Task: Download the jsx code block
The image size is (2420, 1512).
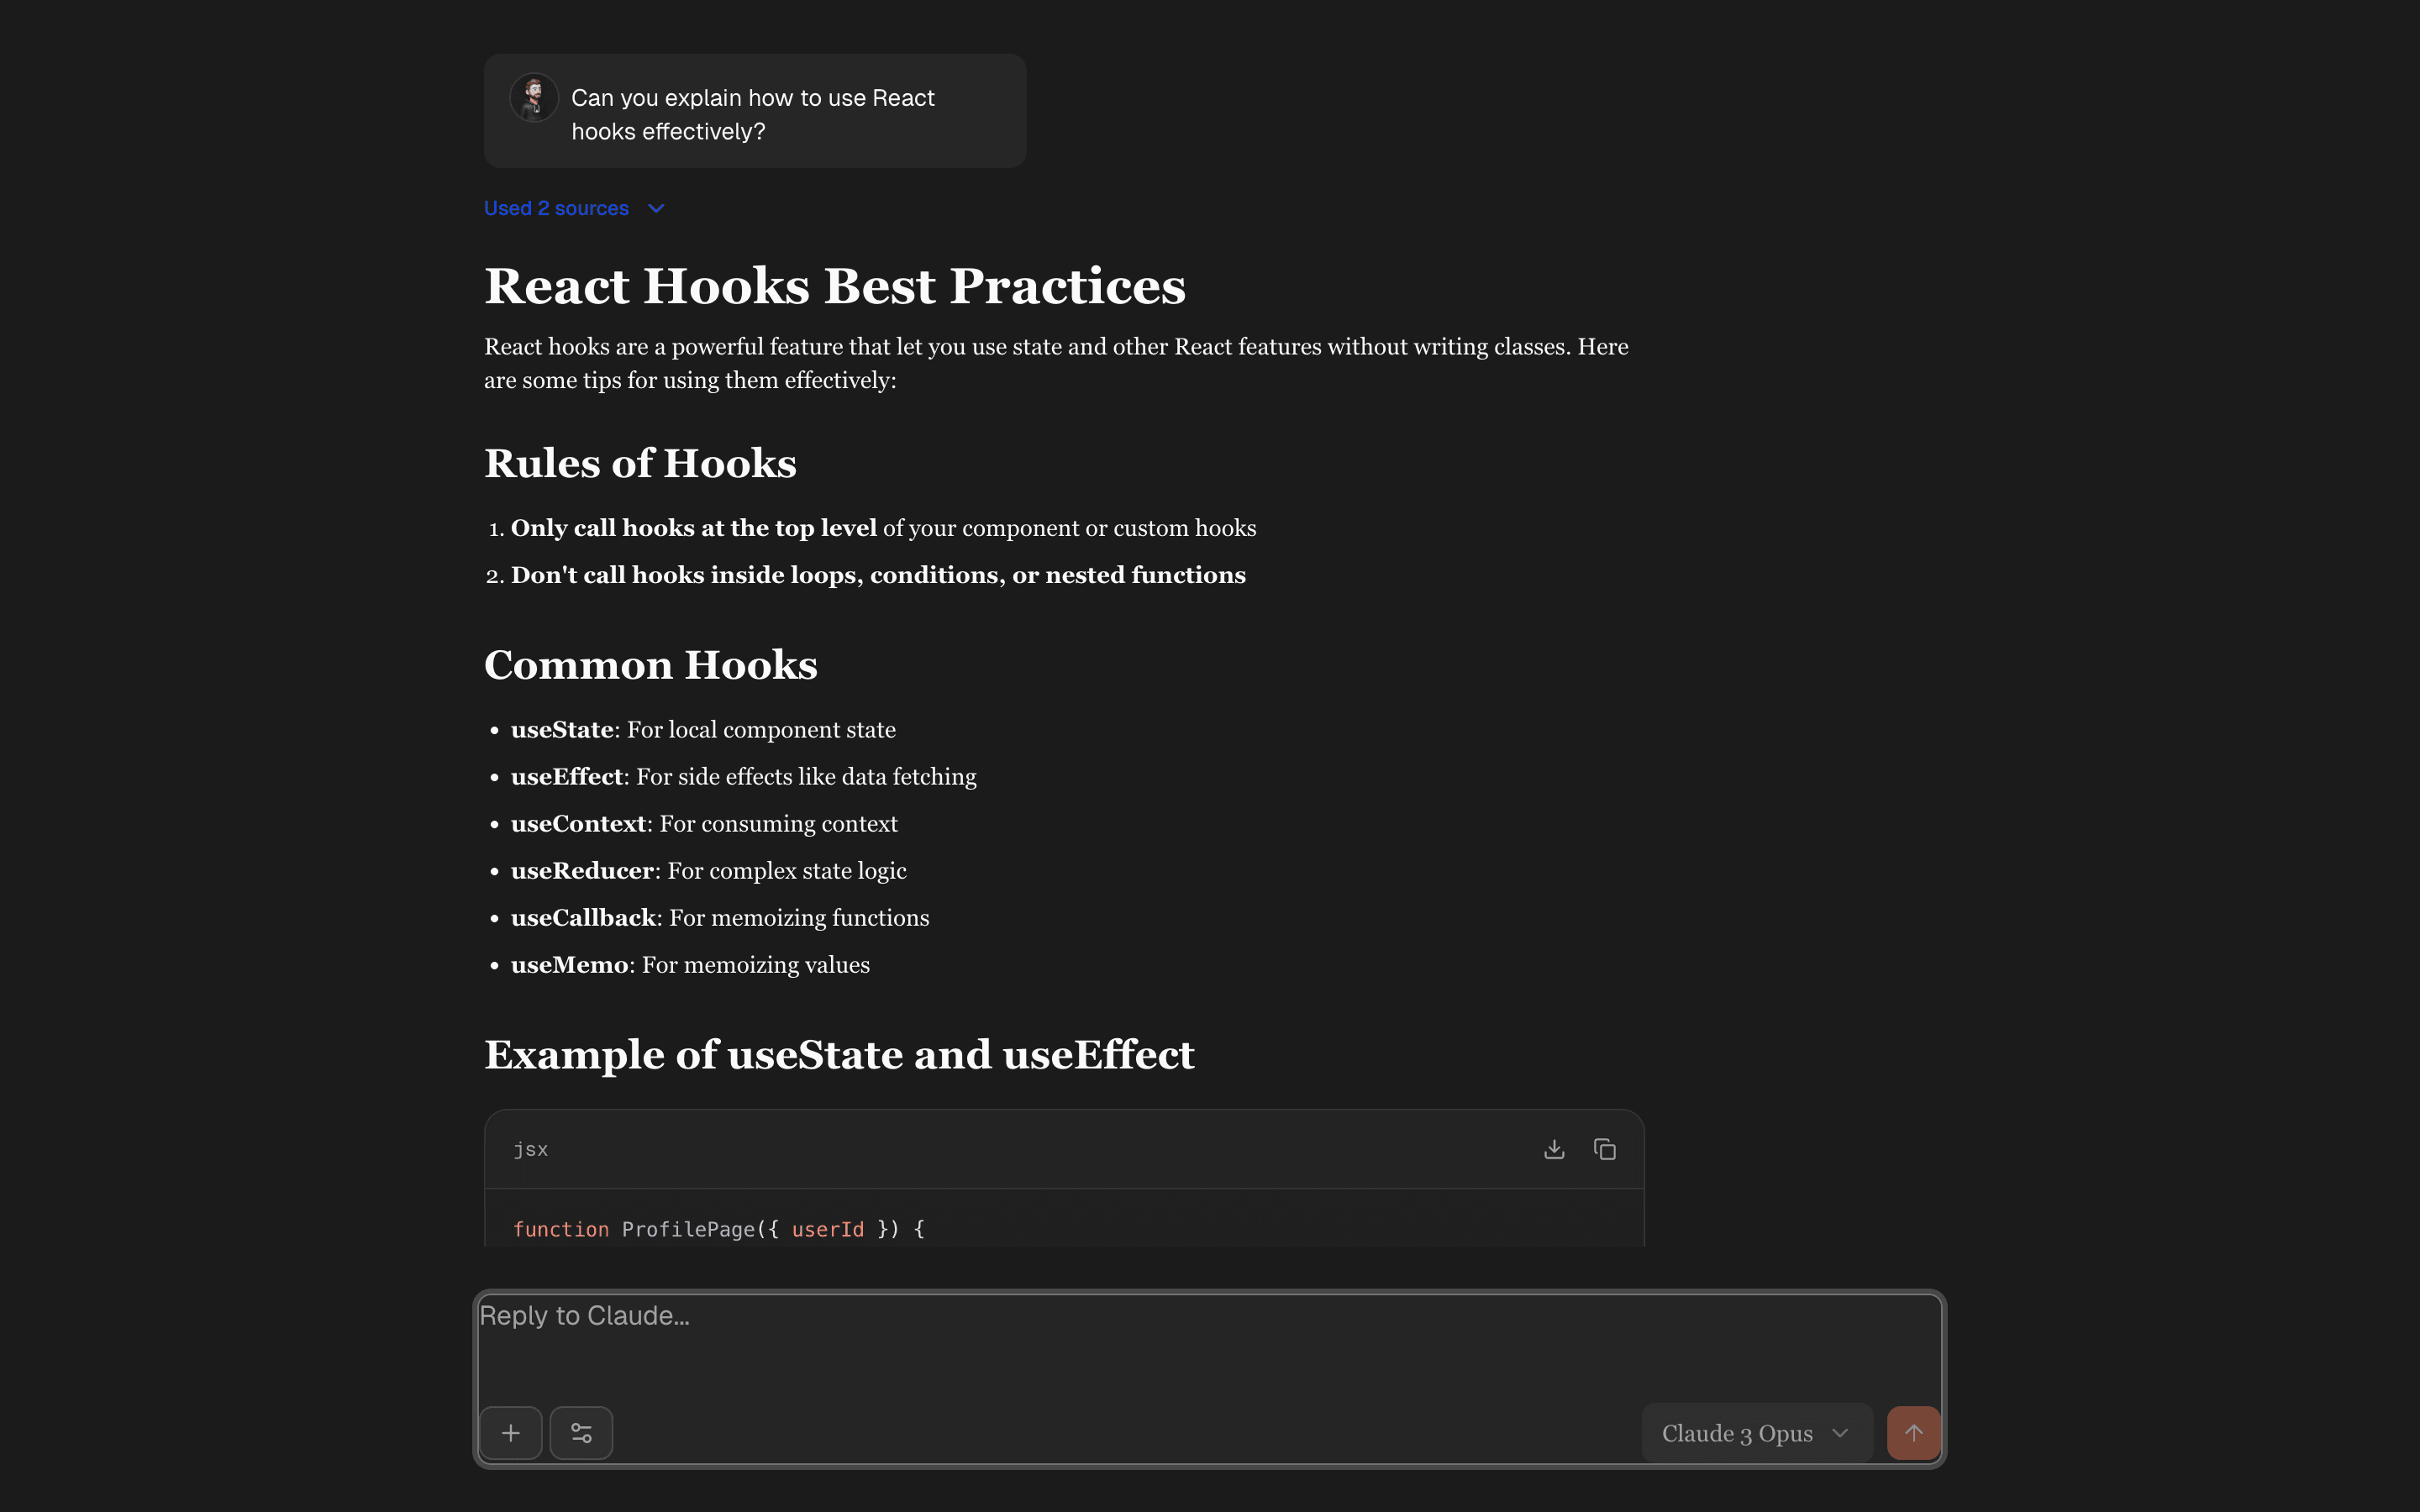Action: (x=1554, y=1149)
